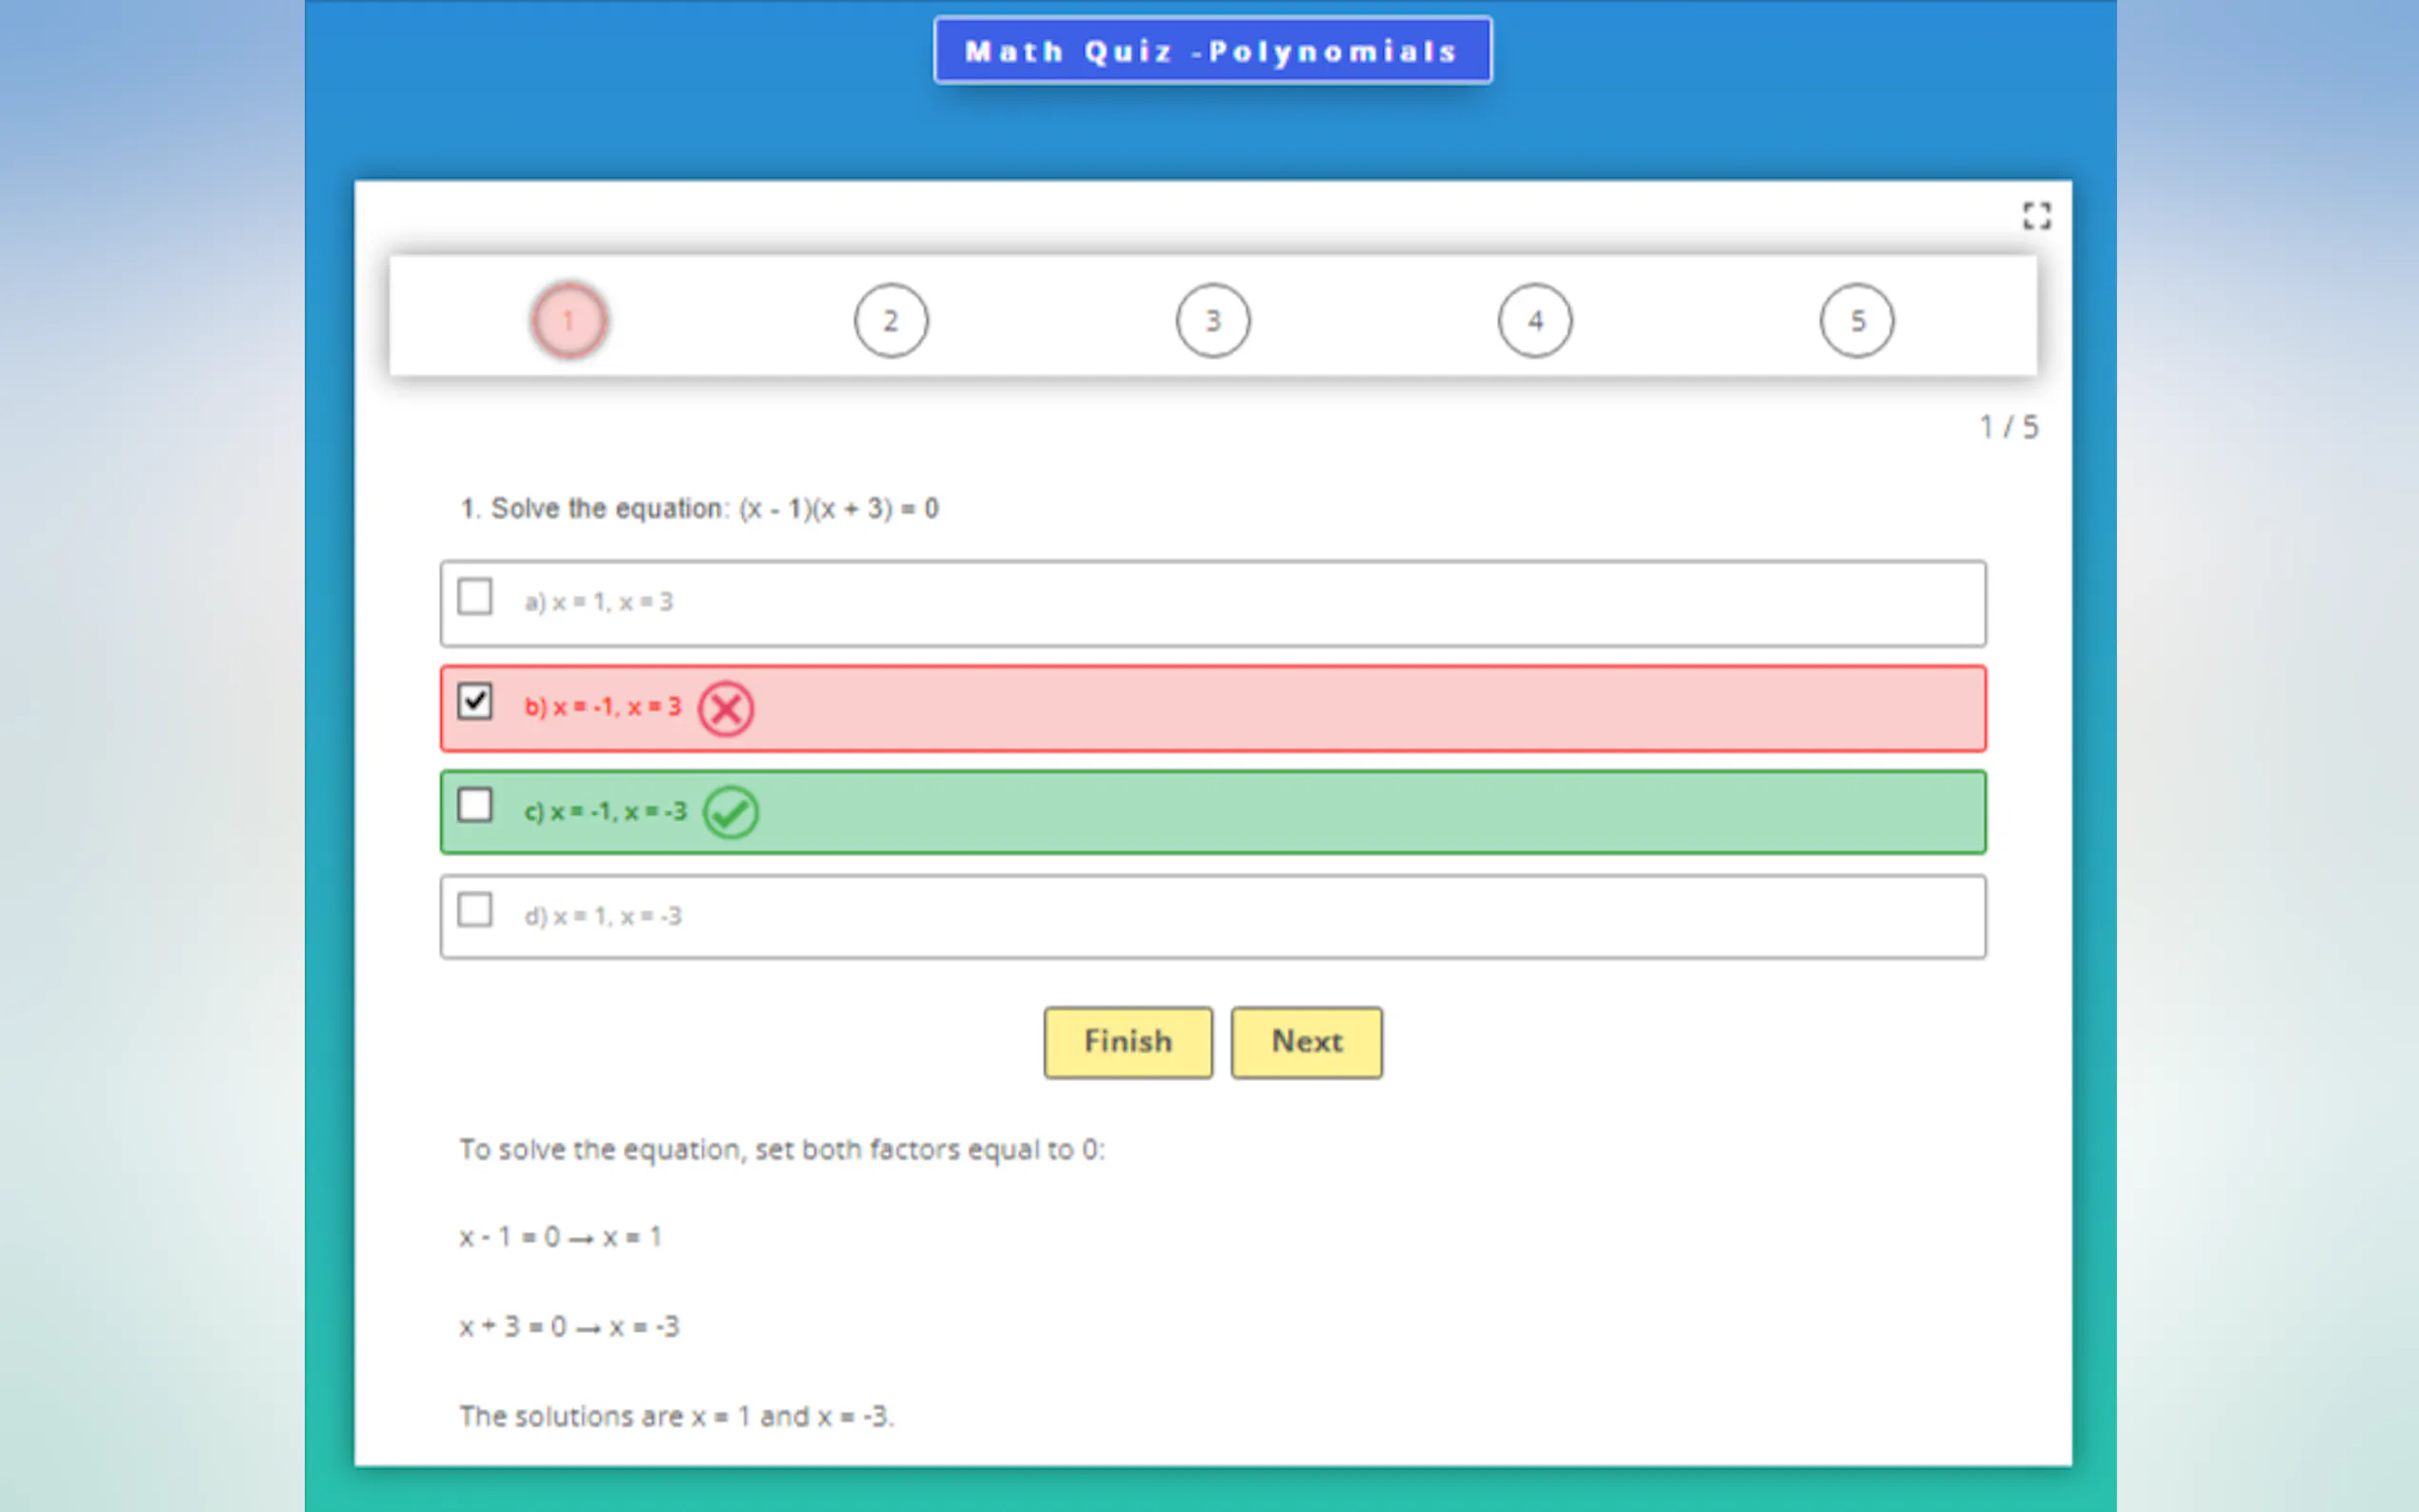Open question 4 in the navigator

pyautogui.click(x=1534, y=321)
